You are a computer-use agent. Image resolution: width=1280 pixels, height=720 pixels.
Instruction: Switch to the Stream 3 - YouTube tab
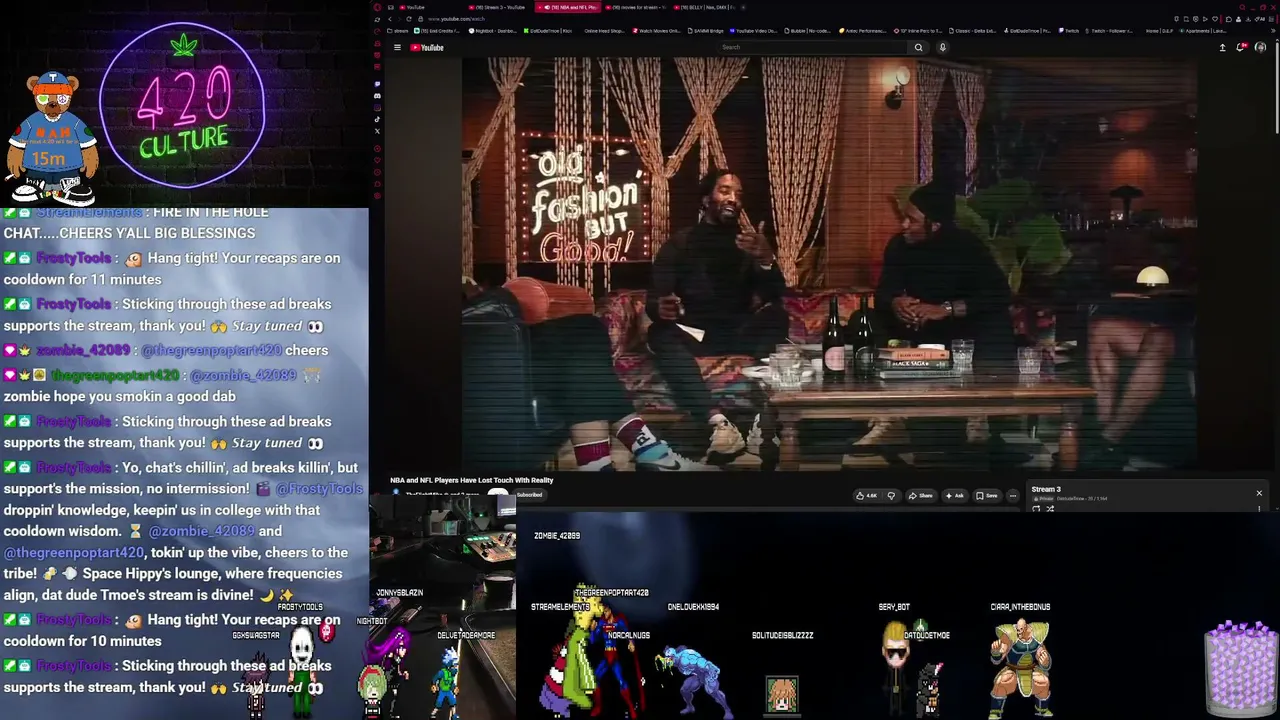(499, 7)
